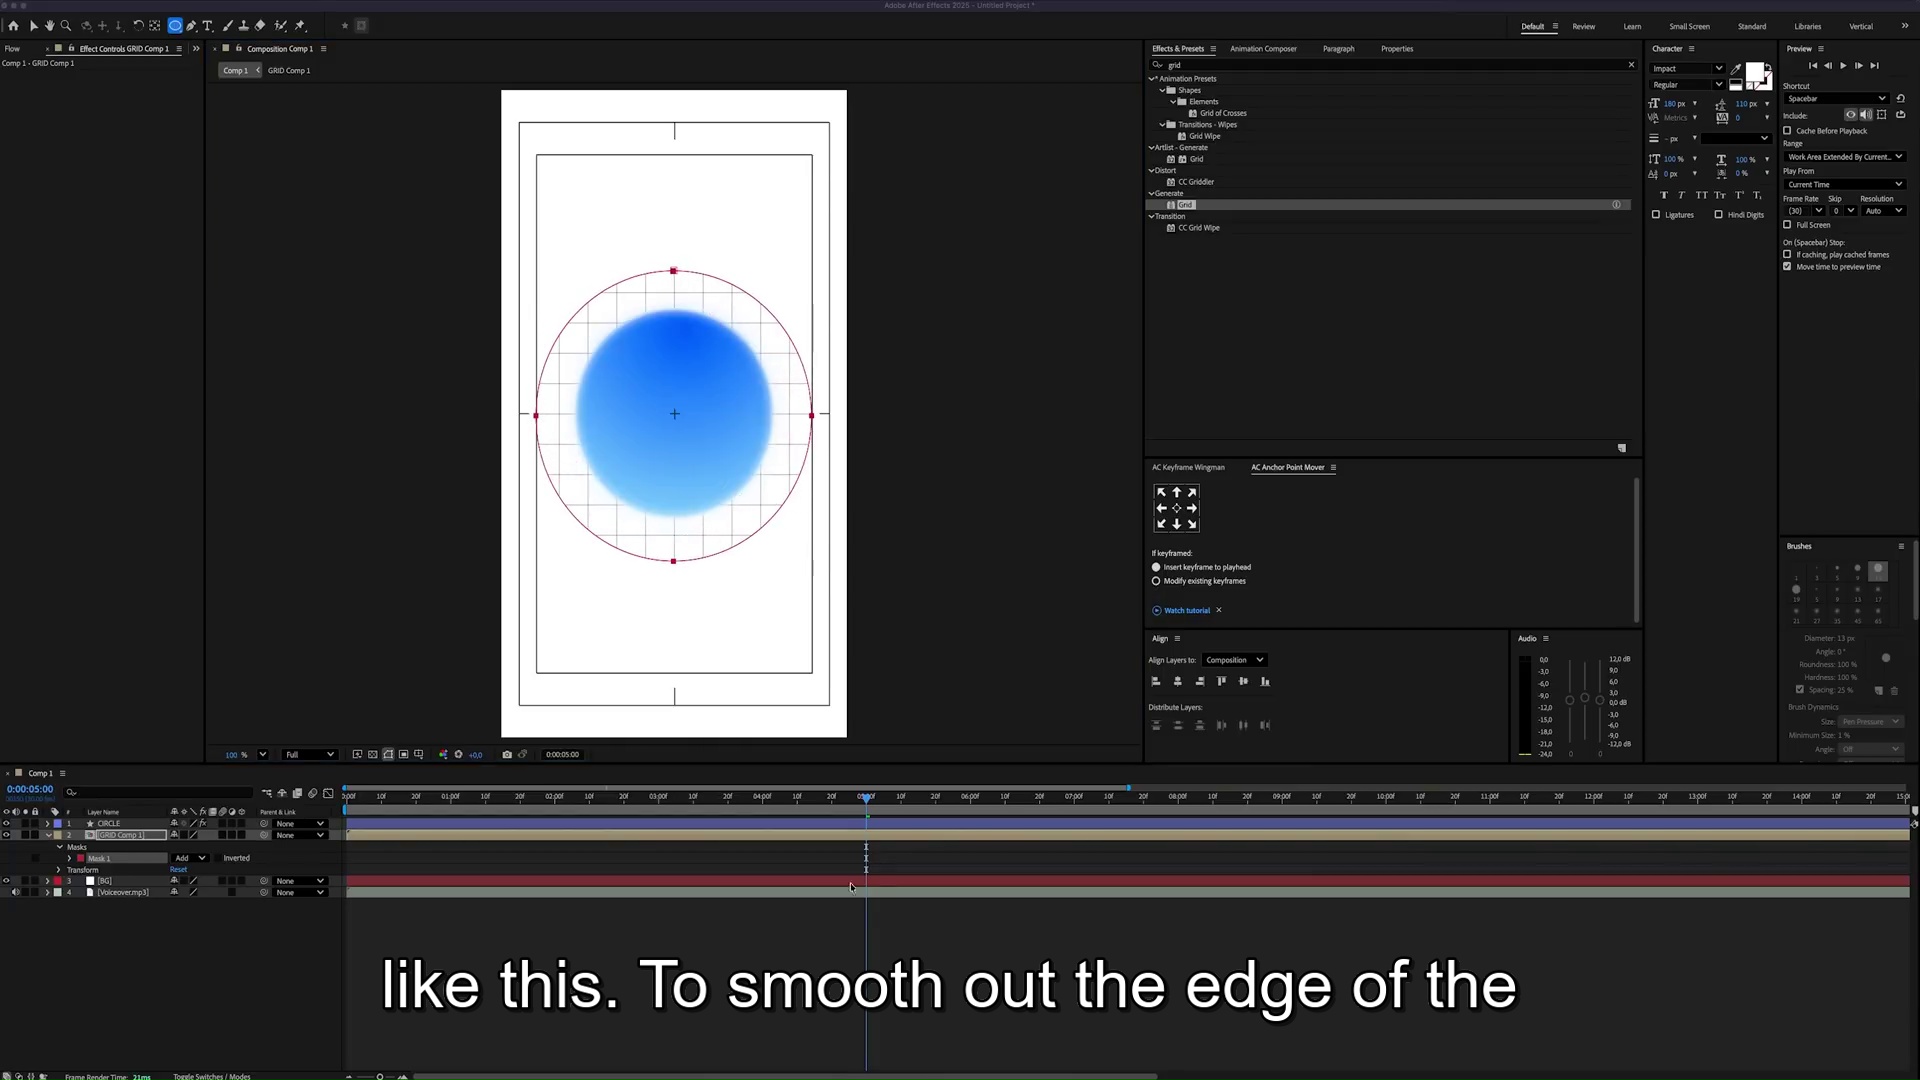Image resolution: width=1920 pixels, height=1080 pixels.
Task: Select the Pen tool
Action: pyautogui.click(x=191, y=26)
